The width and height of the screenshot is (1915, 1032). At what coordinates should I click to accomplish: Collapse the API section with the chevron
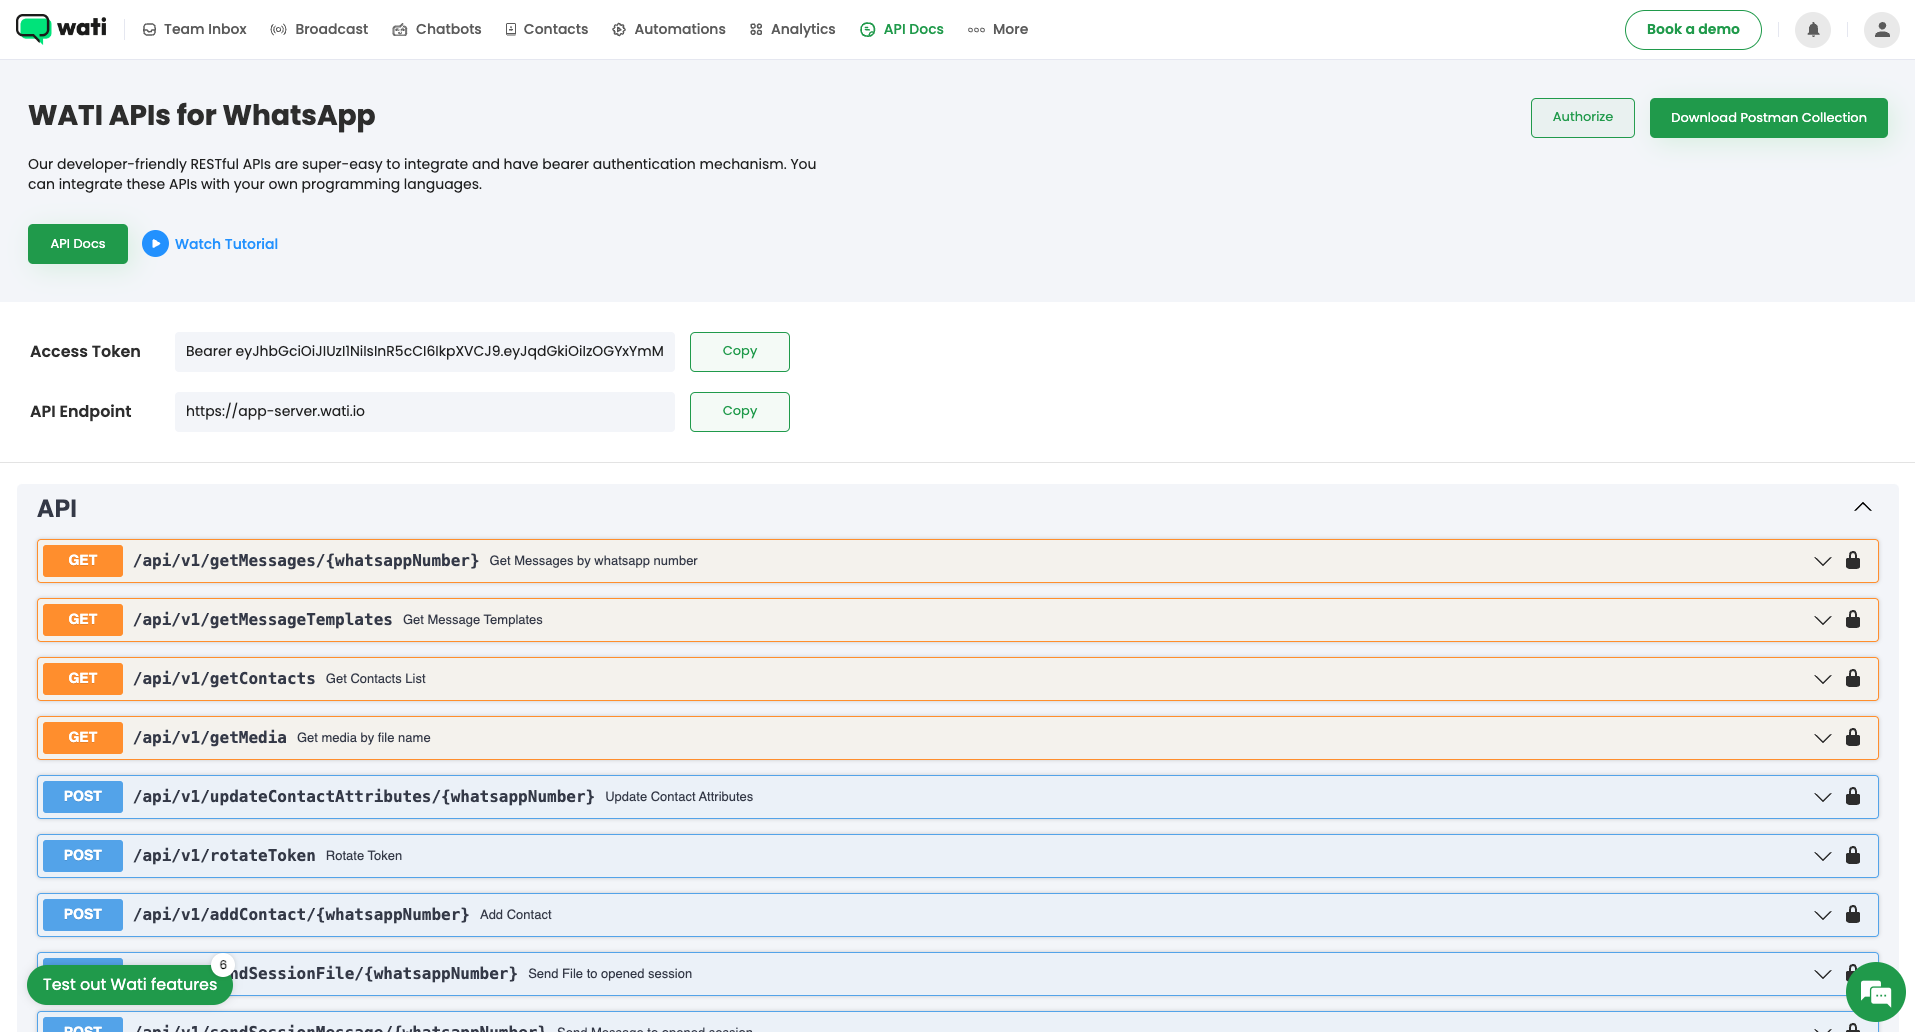click(x=1862, y=507)
